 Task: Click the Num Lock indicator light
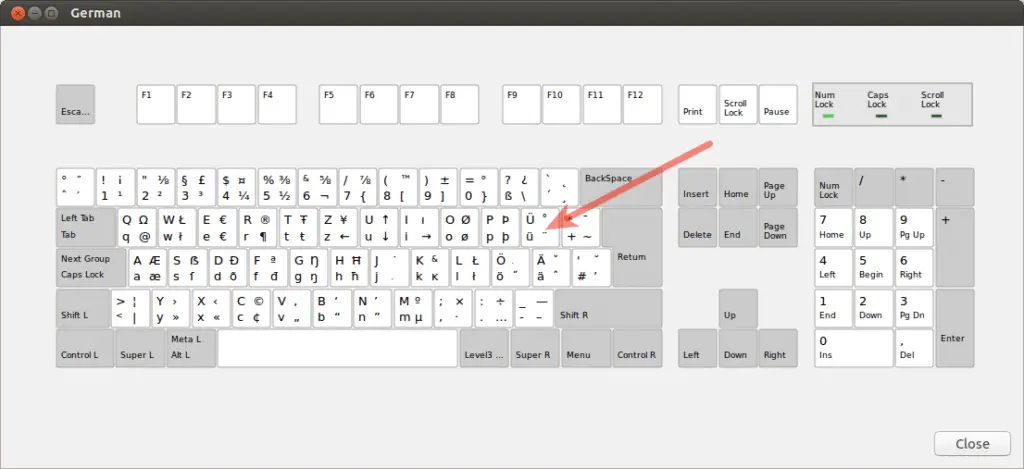827,116
